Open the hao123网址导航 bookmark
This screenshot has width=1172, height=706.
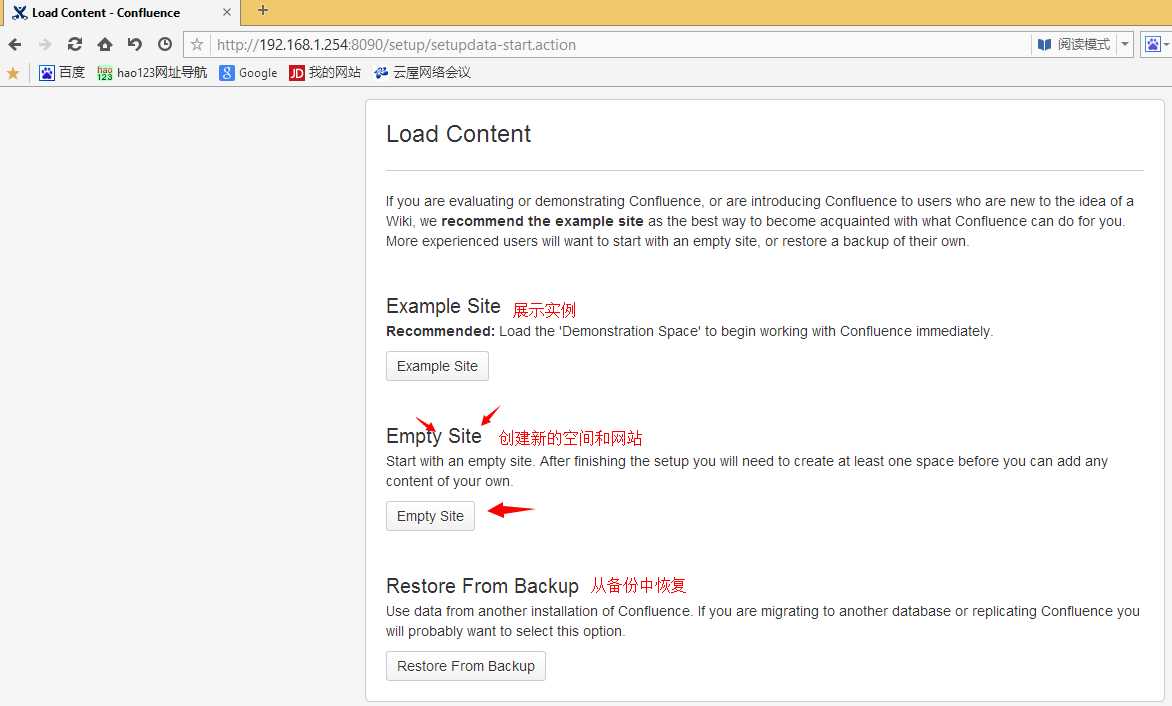(x=152, y=72)
